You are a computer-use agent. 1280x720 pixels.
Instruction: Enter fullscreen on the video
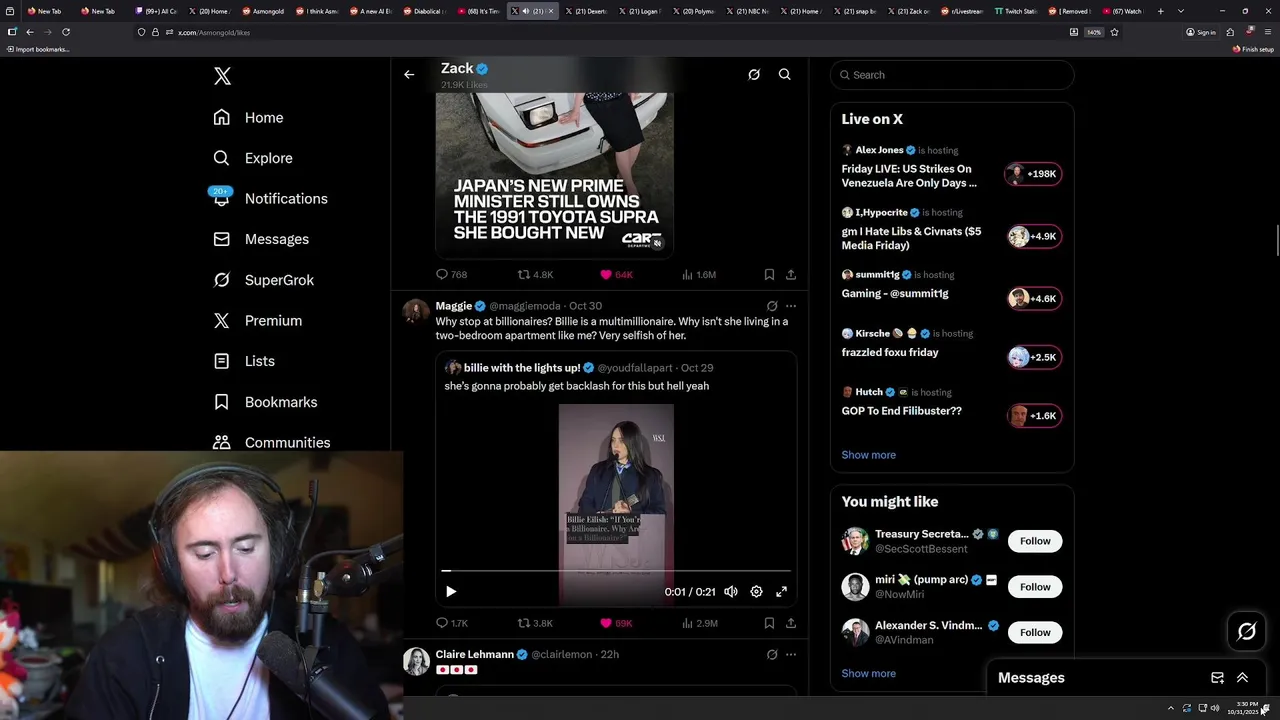pos(782,592)
